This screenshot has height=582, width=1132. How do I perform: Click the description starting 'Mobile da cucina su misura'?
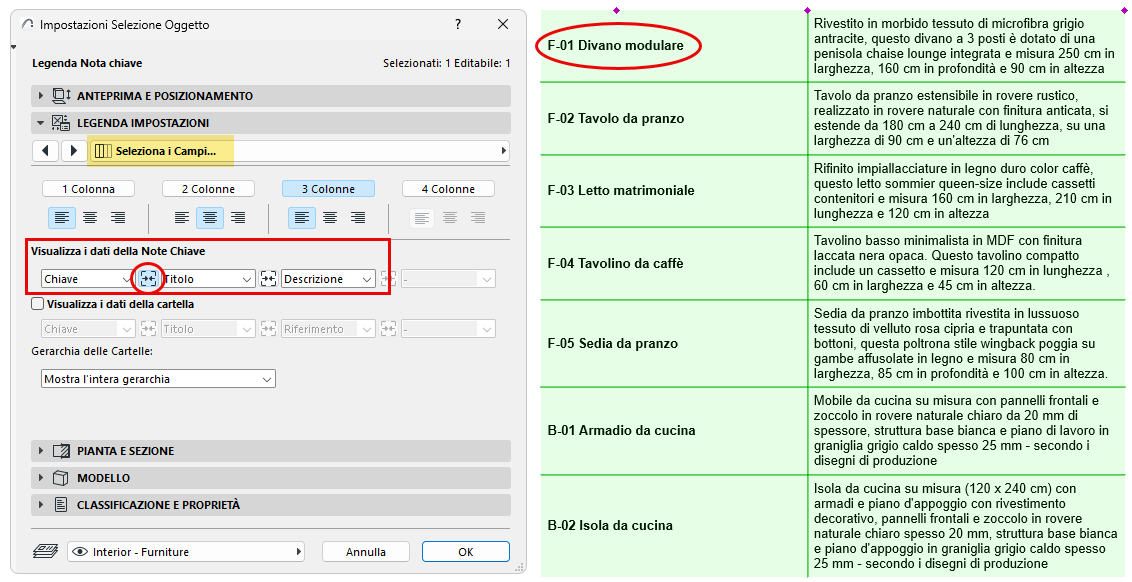pyautogui.click(x=961, y=430)
